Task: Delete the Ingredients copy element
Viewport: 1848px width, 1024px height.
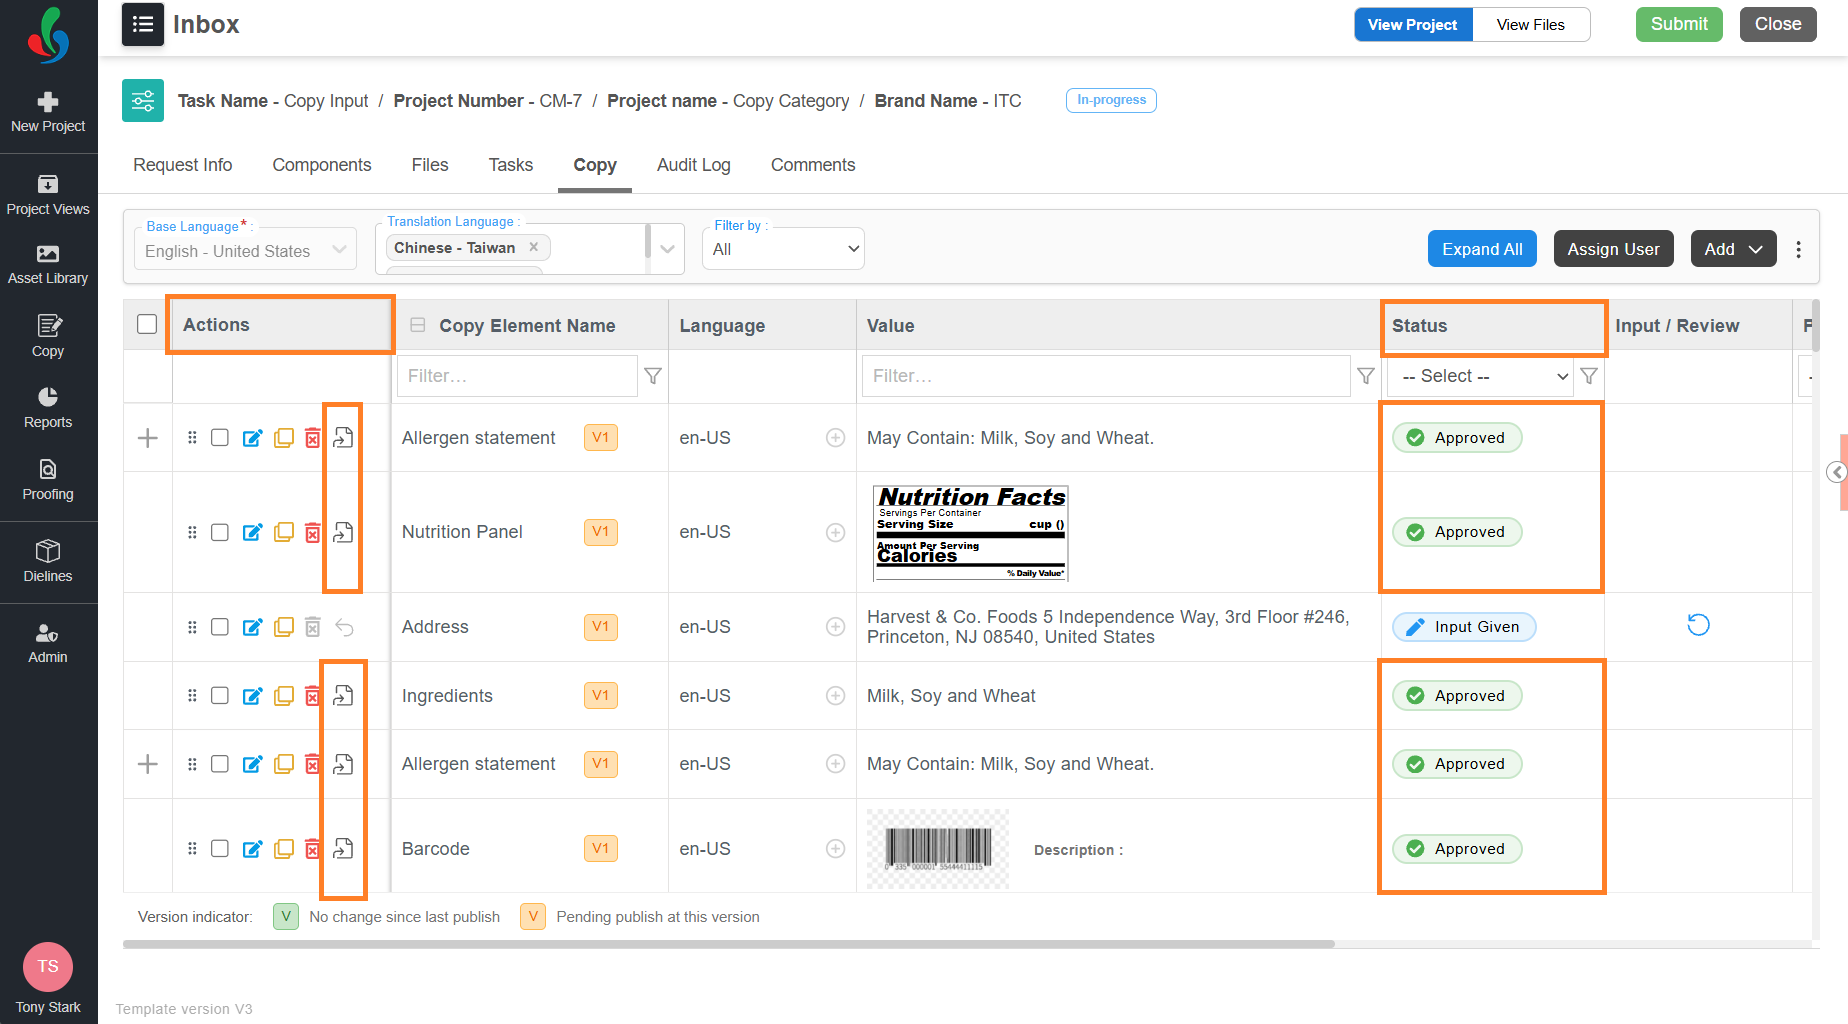Action: pos(313,696)
